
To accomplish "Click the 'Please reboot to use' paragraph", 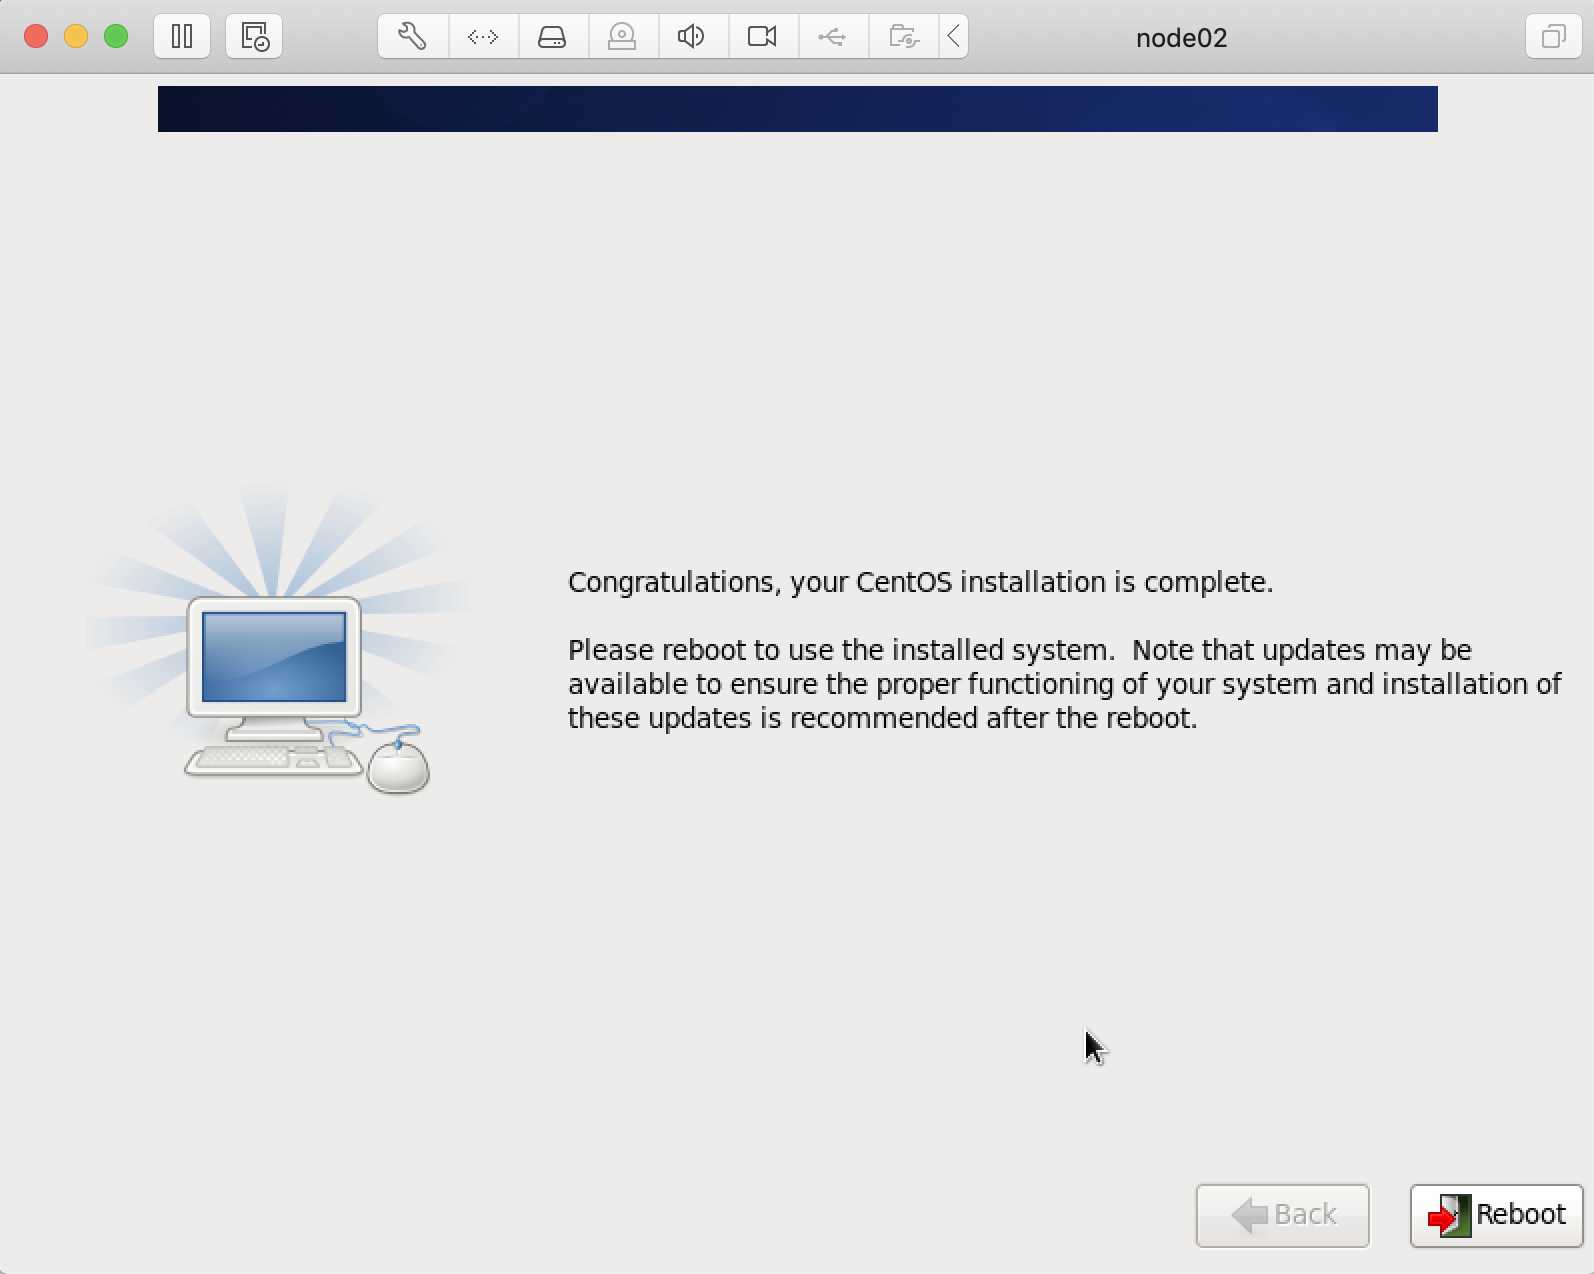I will click(1064, 684).
